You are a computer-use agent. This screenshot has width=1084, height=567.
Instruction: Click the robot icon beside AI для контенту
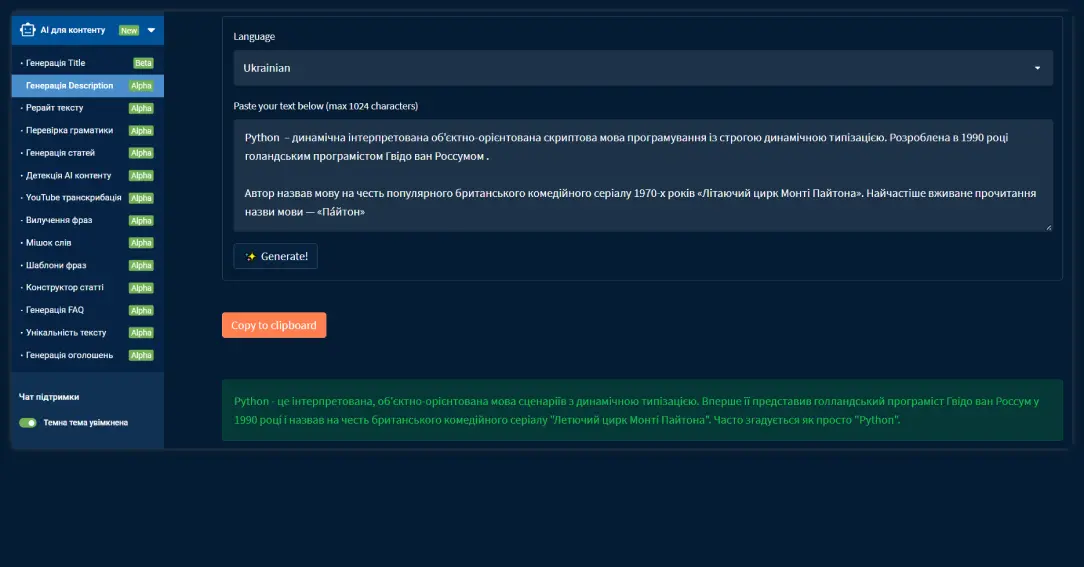point(28,30)
